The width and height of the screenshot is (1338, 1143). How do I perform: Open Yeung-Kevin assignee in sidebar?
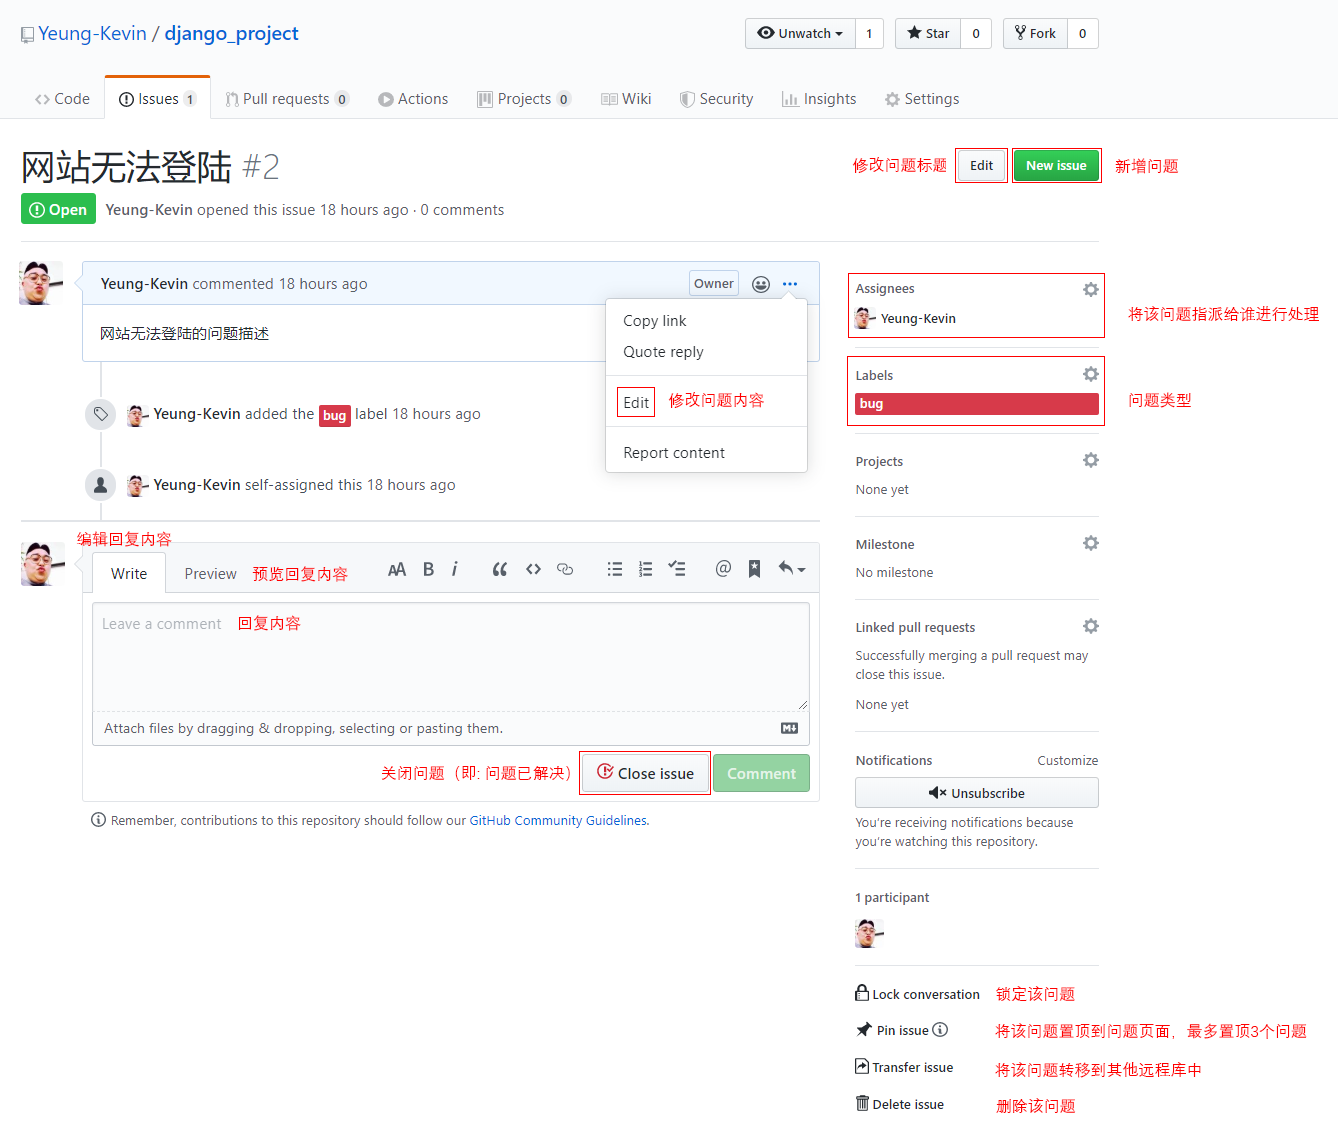[x=918, y=319]
